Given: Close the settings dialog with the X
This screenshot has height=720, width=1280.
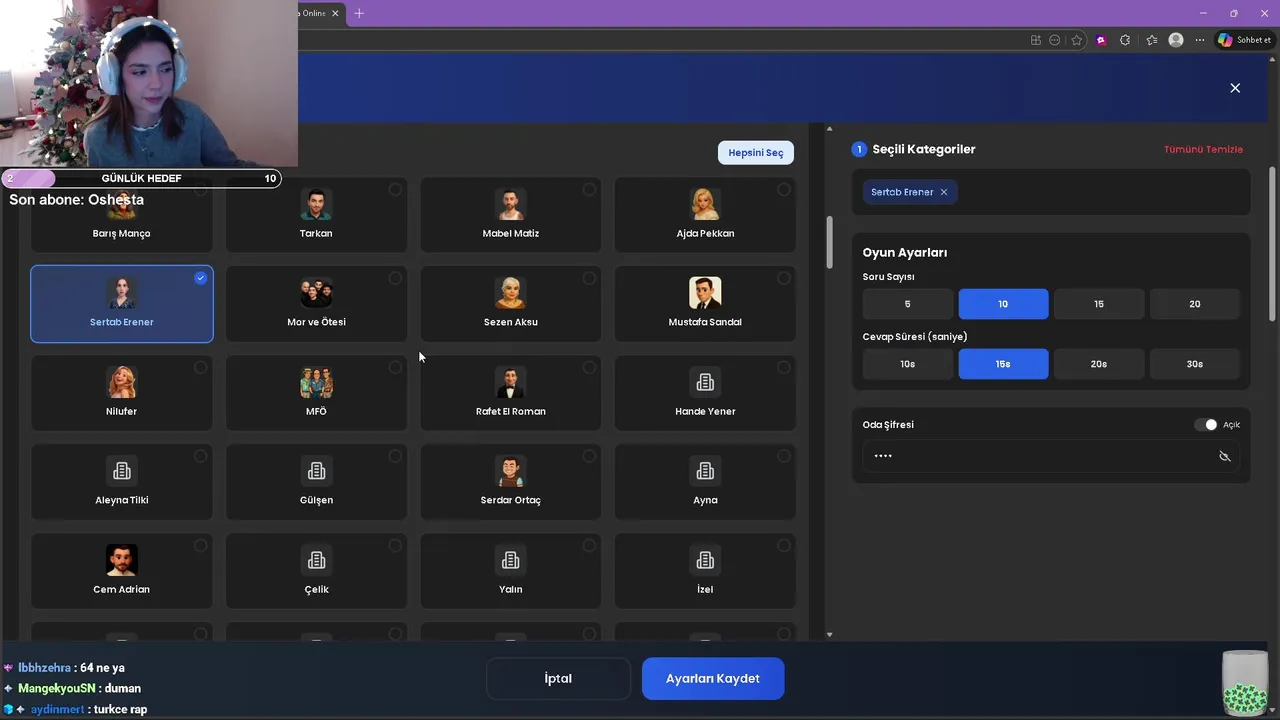Looking at the screenshot, I should [1235, 88].
